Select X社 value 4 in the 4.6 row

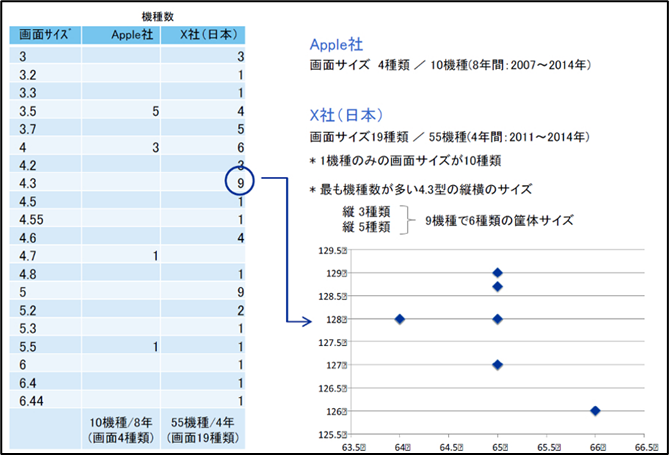(241, 238)
